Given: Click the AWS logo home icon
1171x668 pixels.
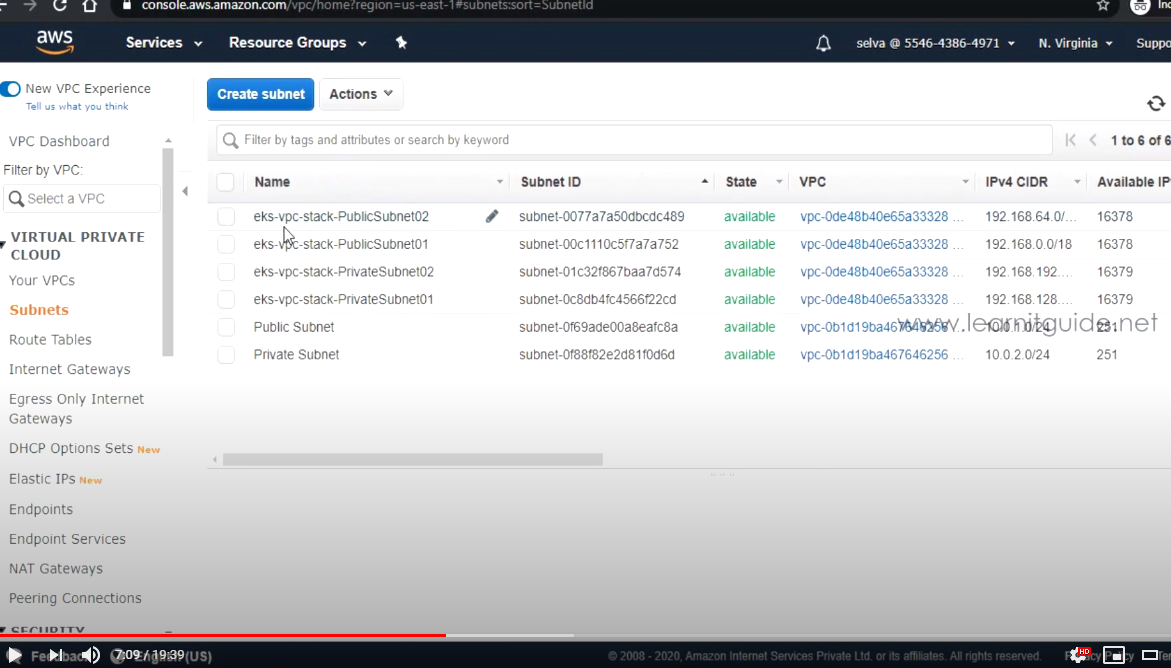Looking at the screenshot, I should click(x=55, y=43).
